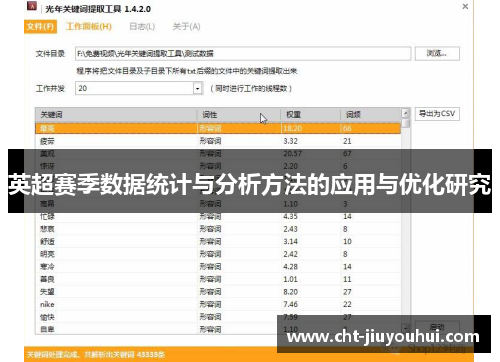Click the frequency value 21
The width and height of the screenshot is (500, 362).
click(347, 141)
